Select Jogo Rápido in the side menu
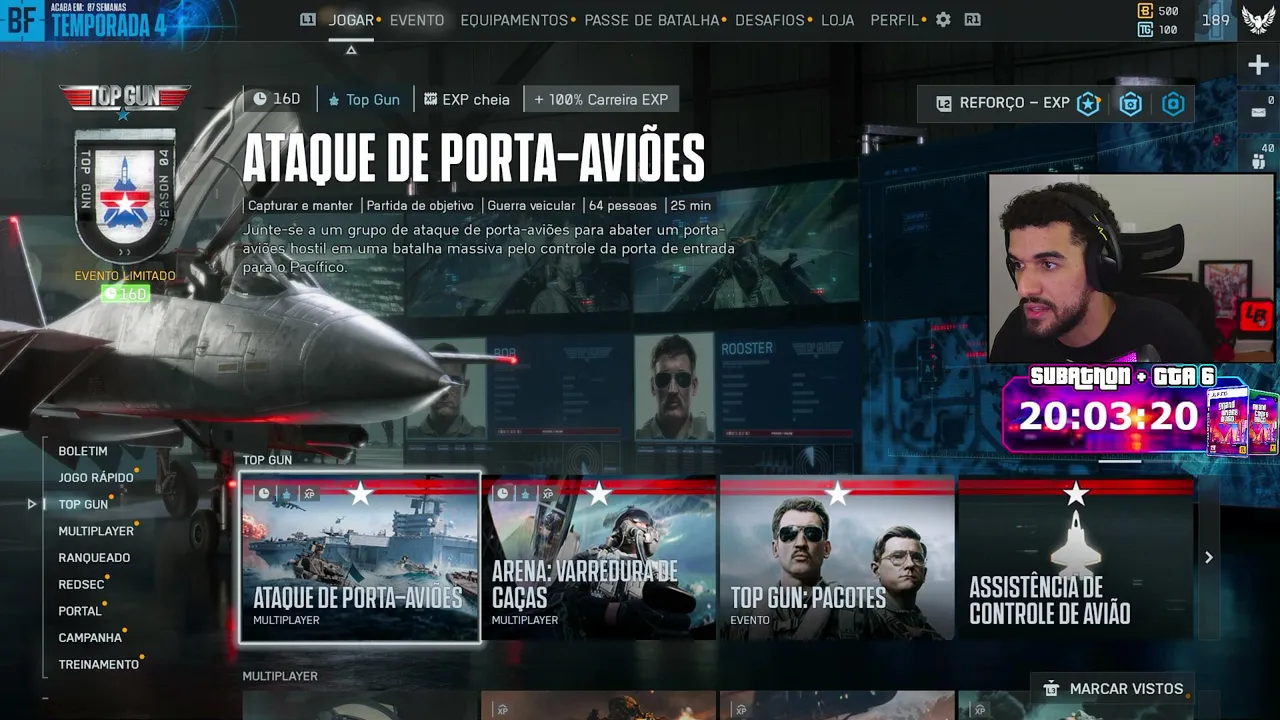Image resolution: width=1280 pixels, height=720 pixels. [x=96, y=478]
